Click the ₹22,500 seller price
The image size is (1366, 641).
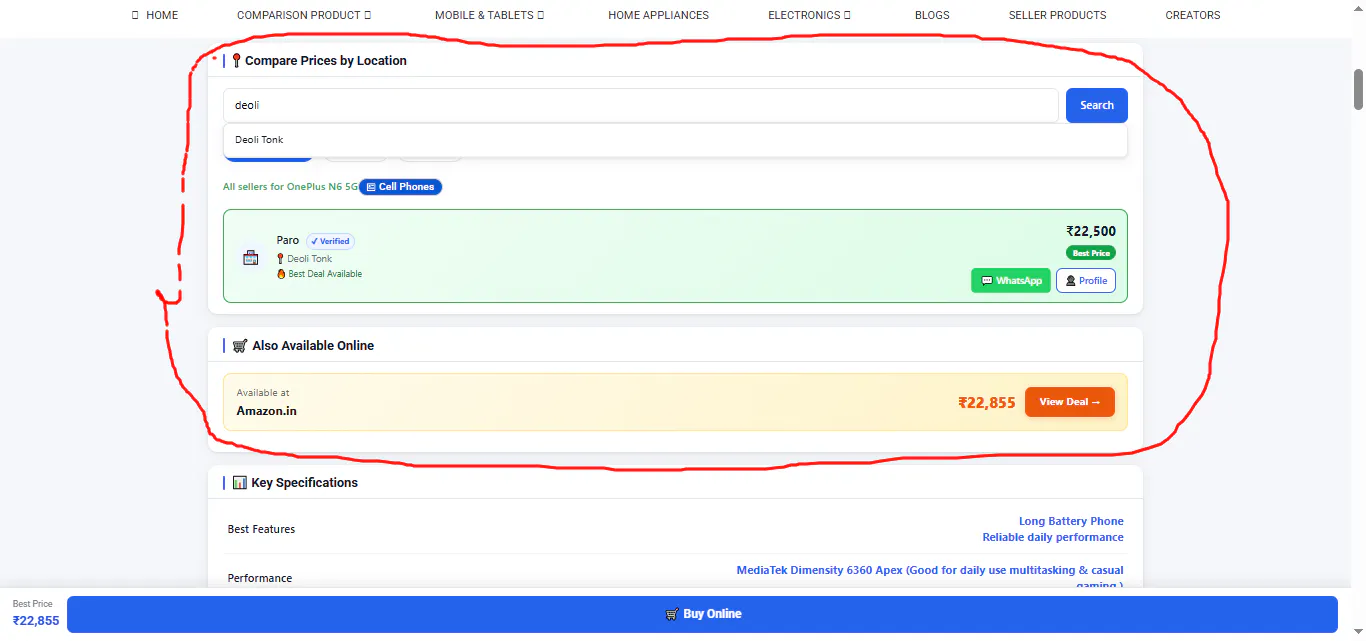[1091, 232]
